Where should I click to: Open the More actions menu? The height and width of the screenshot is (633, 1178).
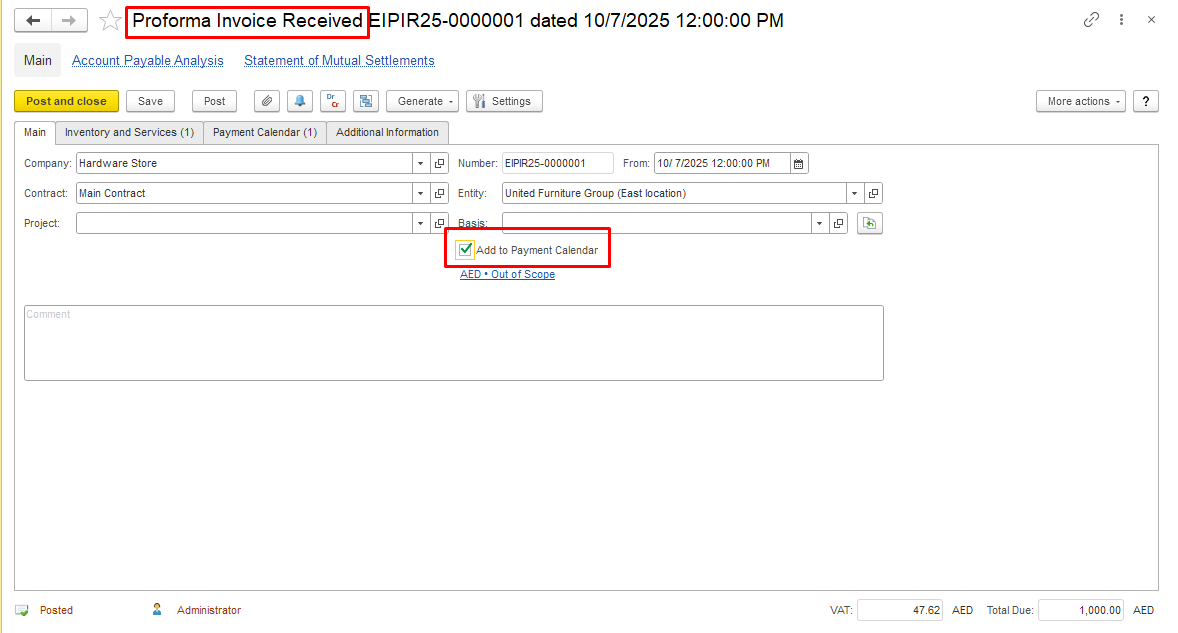1080,101
